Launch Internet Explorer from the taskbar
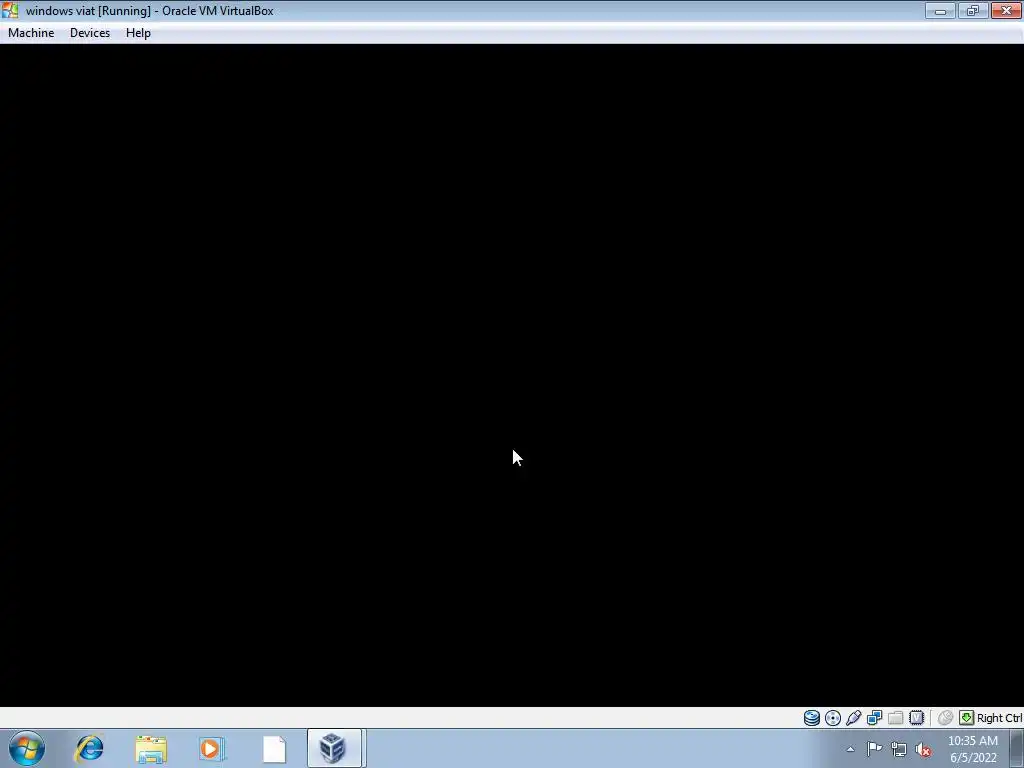This screenshot has width=1024, height=768. [x=89, y=748]
